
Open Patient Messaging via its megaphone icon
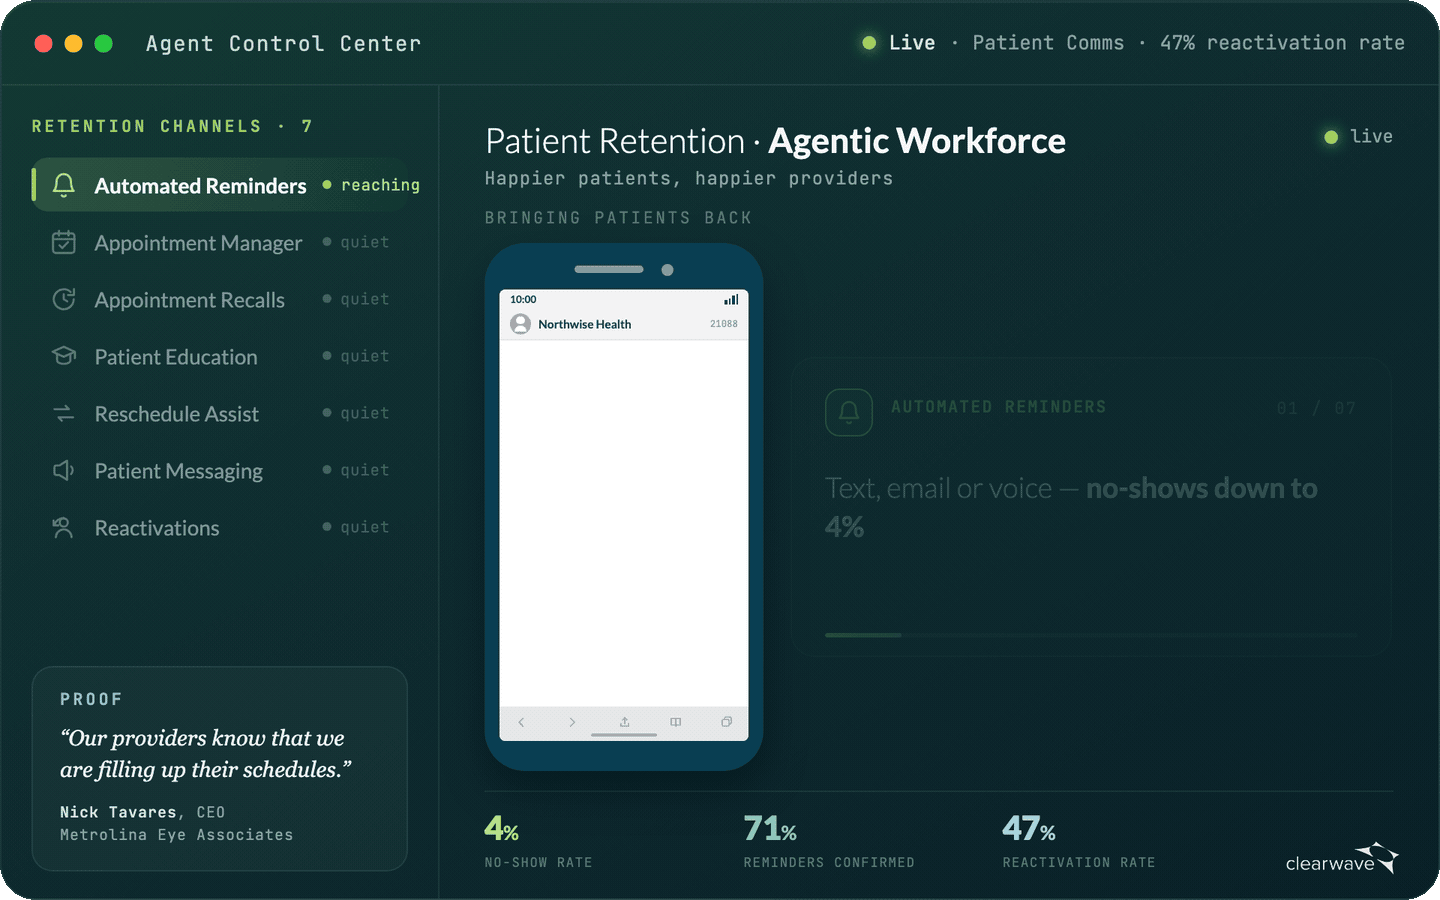64,470
